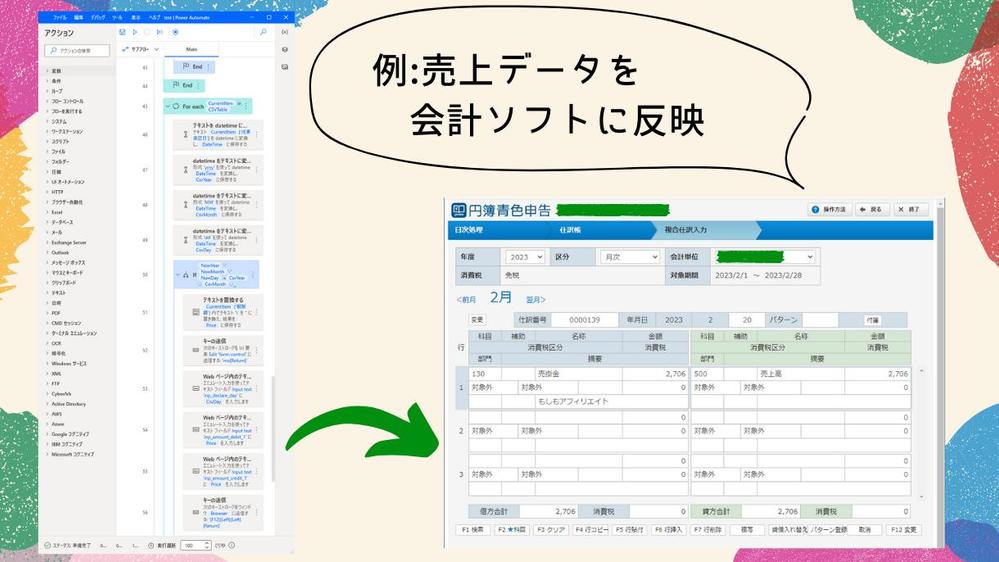This screenshot has height=562, width=999.
Task: Open the 表示 menu
Action: click(136, 17)
